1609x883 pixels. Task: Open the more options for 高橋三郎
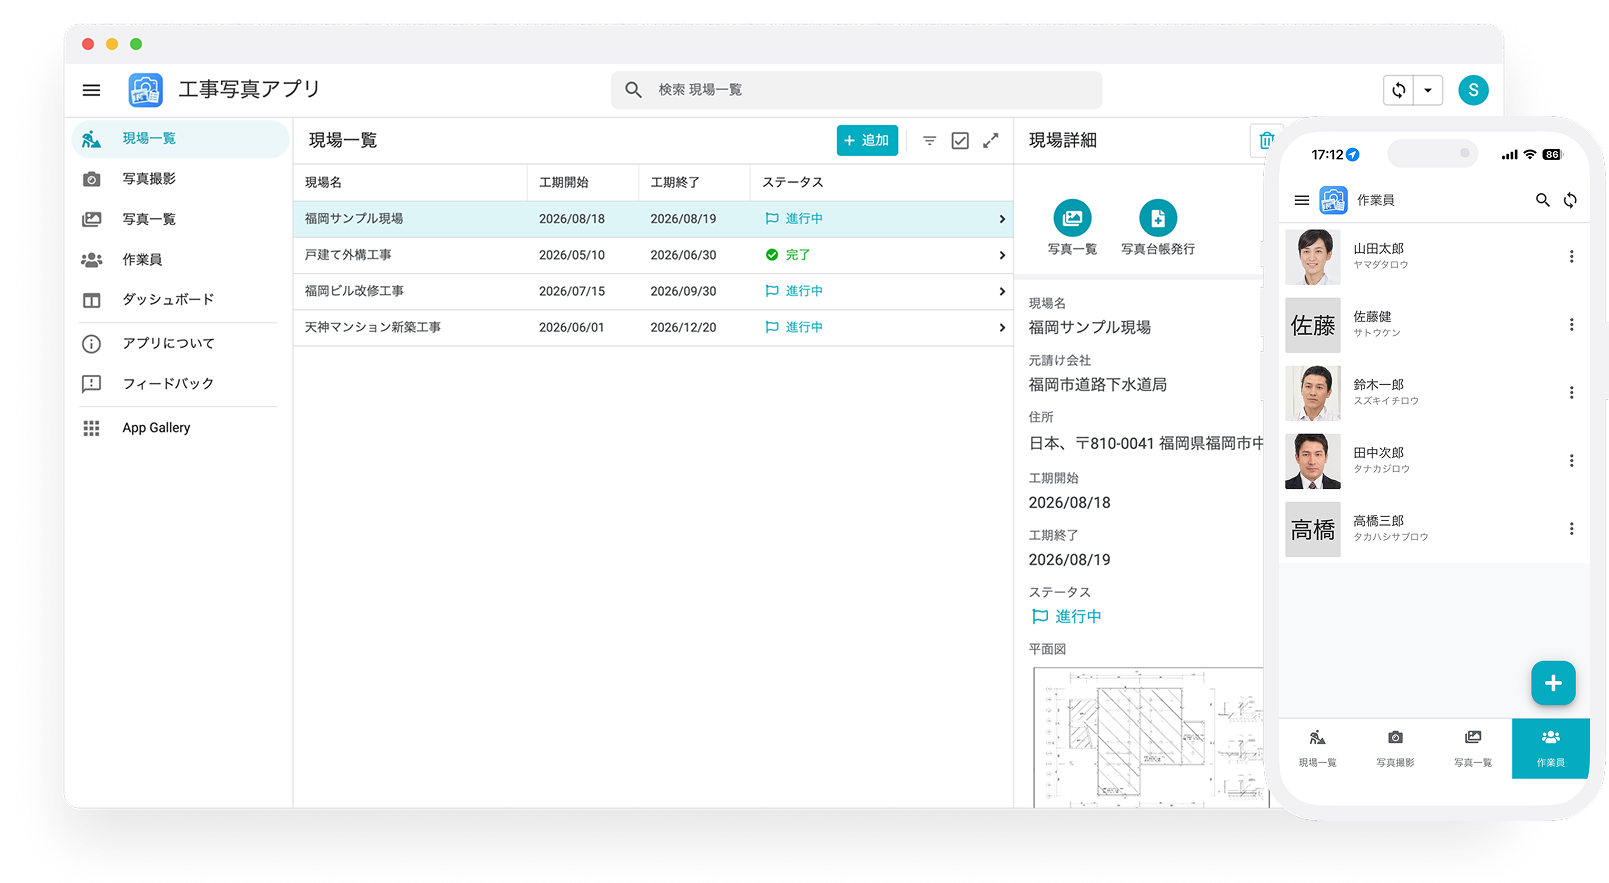pyautogui.click(x=1572, y=529)
